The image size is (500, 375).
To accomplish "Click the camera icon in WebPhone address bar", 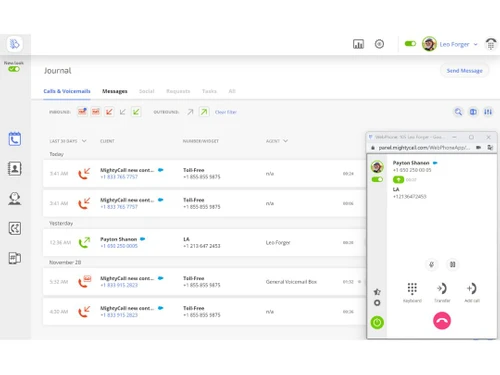I will tap(479, 147).
